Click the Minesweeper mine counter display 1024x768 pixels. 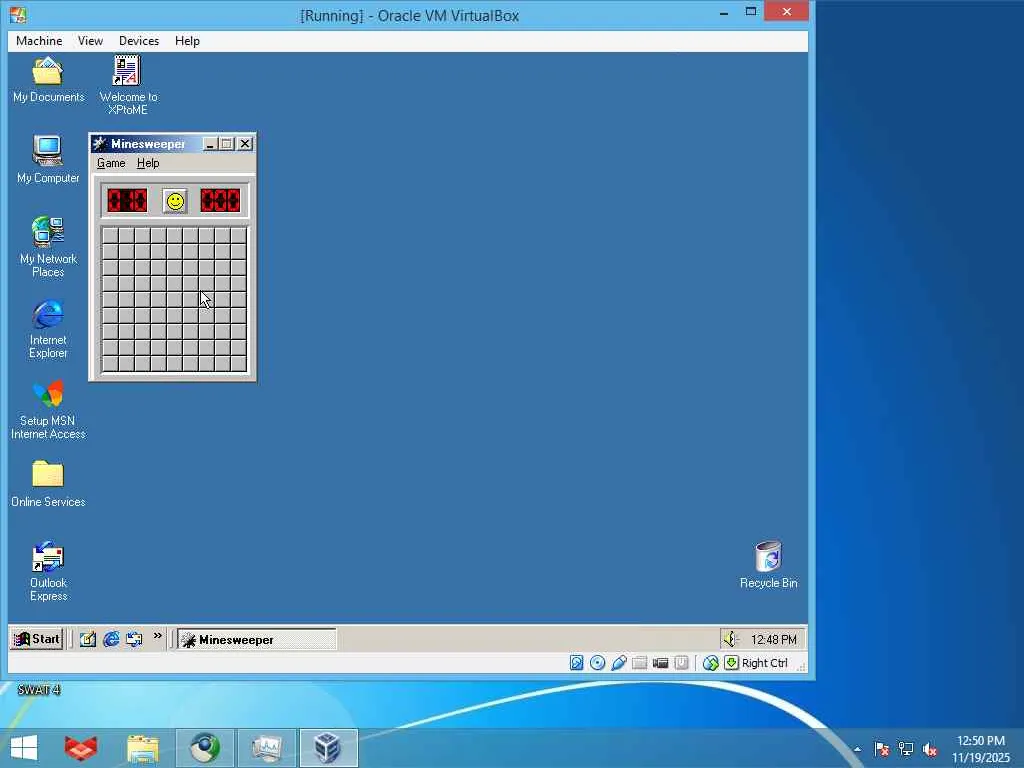click(x=127, y=200)
